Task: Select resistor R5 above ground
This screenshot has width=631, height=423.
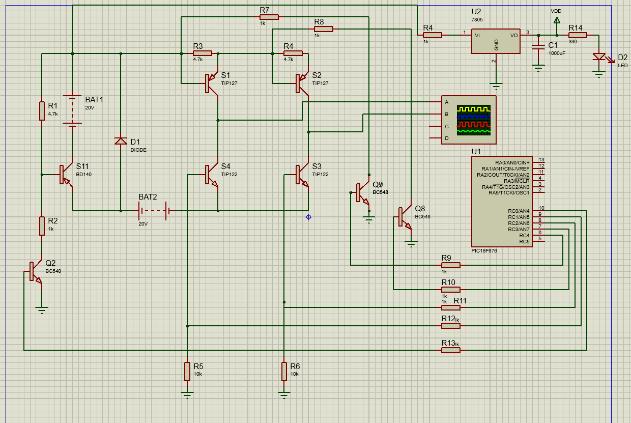Action: pyautogui.click(x=187, y=371)
